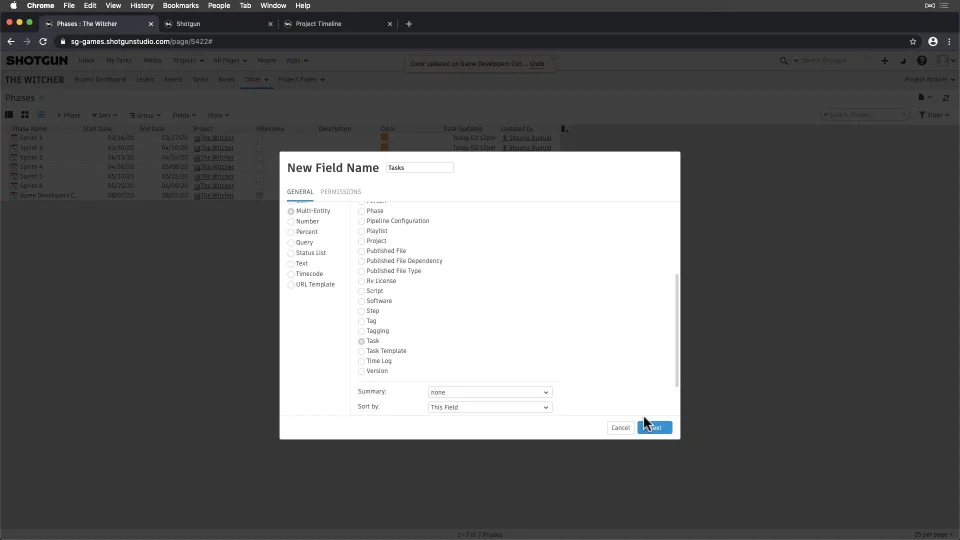
Task: Switch to the General tab
Action: point(300,192)
